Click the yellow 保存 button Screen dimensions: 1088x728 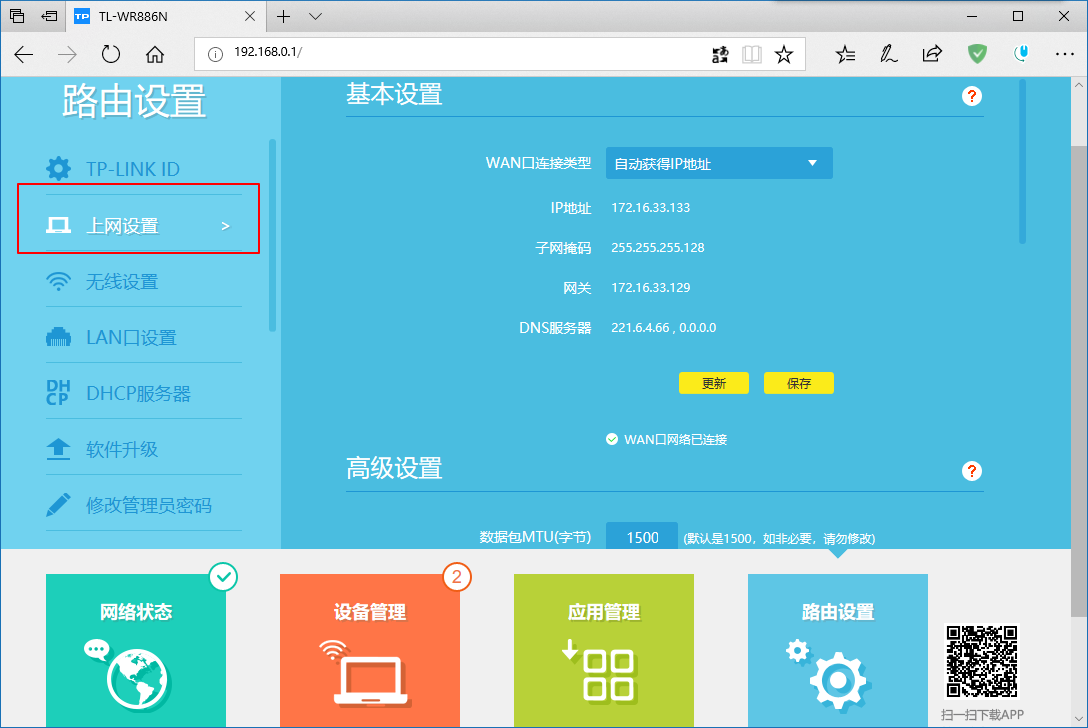click(x=798, y=383)
